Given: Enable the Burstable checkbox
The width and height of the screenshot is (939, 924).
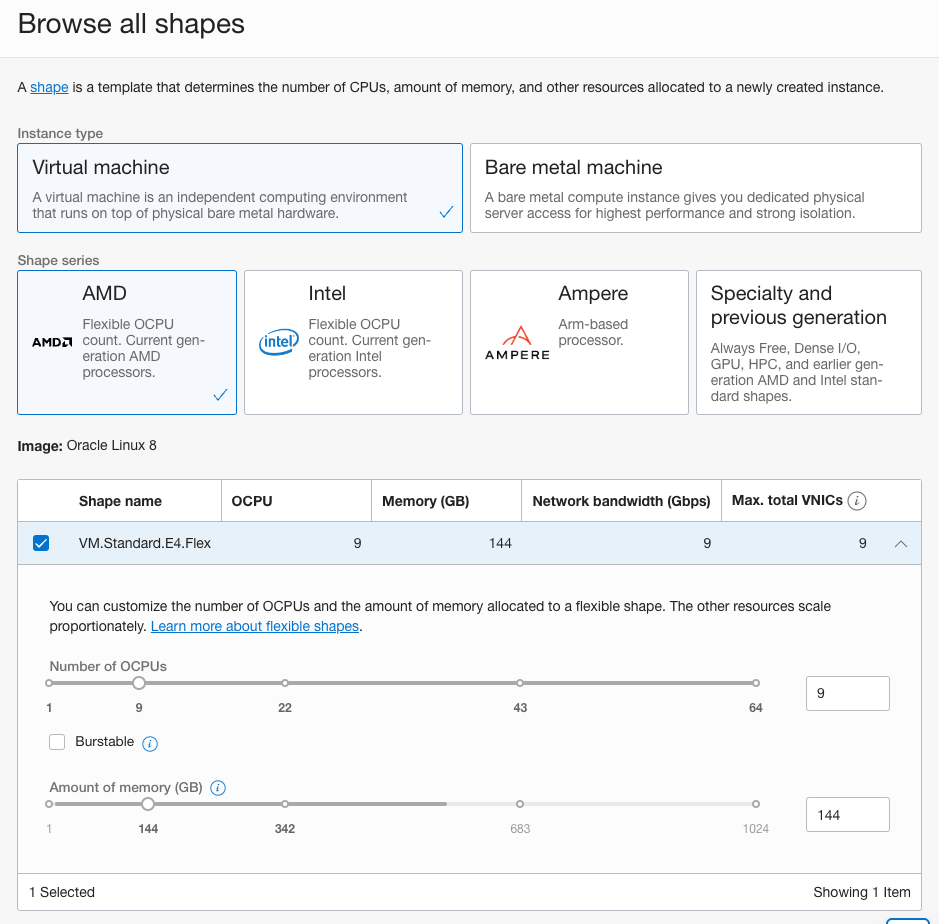Looking at the screenshot, I should (57, 742).
